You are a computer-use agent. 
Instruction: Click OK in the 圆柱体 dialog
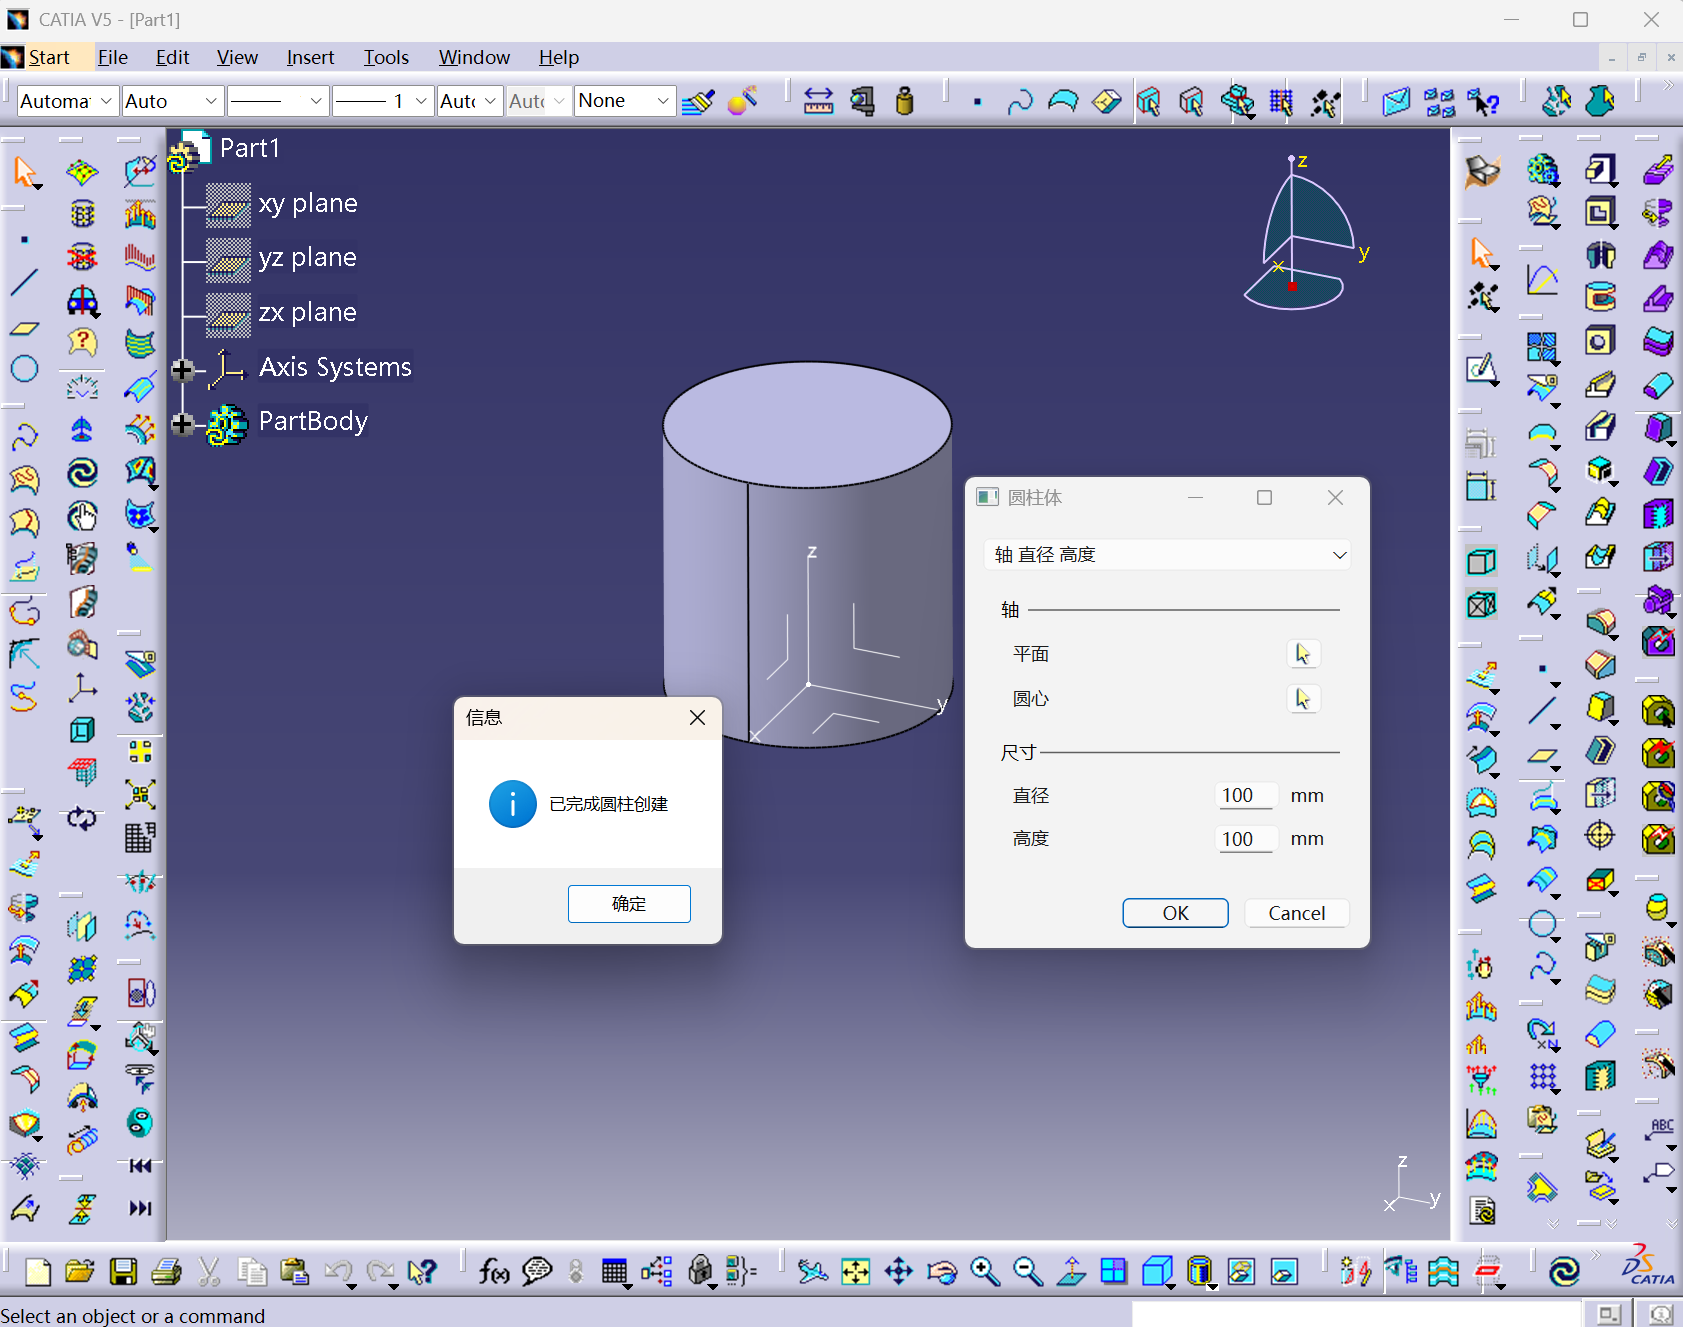(1175, 913)
